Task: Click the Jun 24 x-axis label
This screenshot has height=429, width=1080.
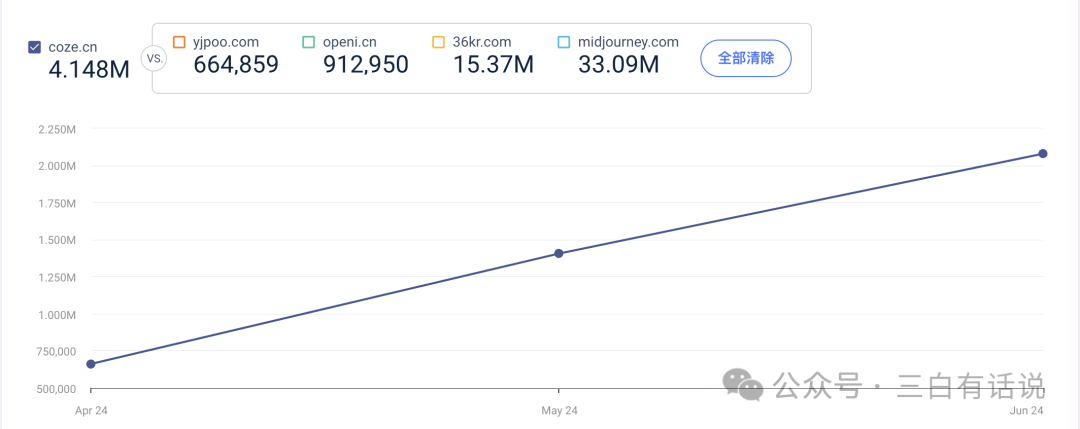Action: coord(1028,410)
